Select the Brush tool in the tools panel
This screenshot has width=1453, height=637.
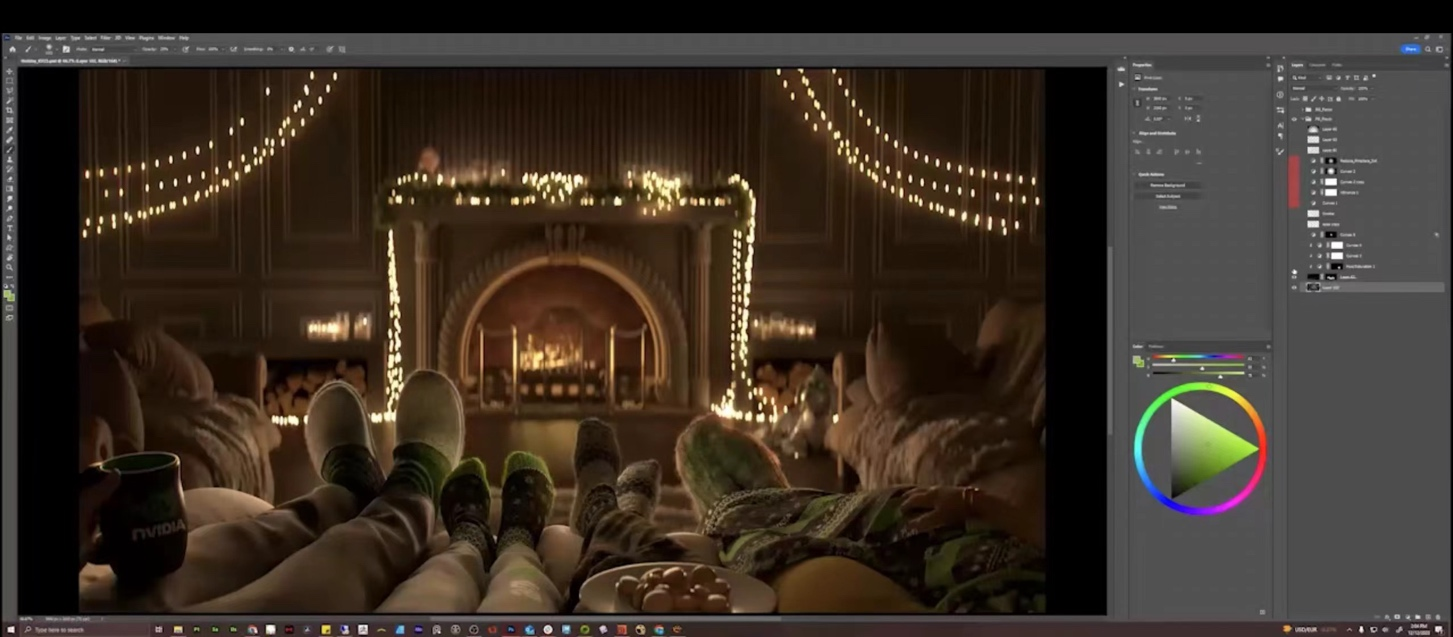8,149
